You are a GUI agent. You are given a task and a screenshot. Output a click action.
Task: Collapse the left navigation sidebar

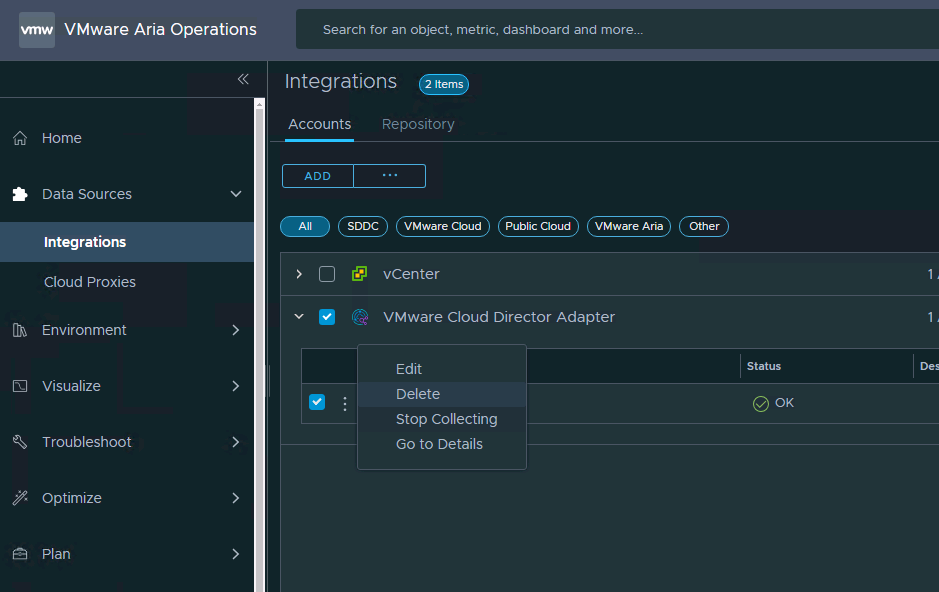pos(242,79)
